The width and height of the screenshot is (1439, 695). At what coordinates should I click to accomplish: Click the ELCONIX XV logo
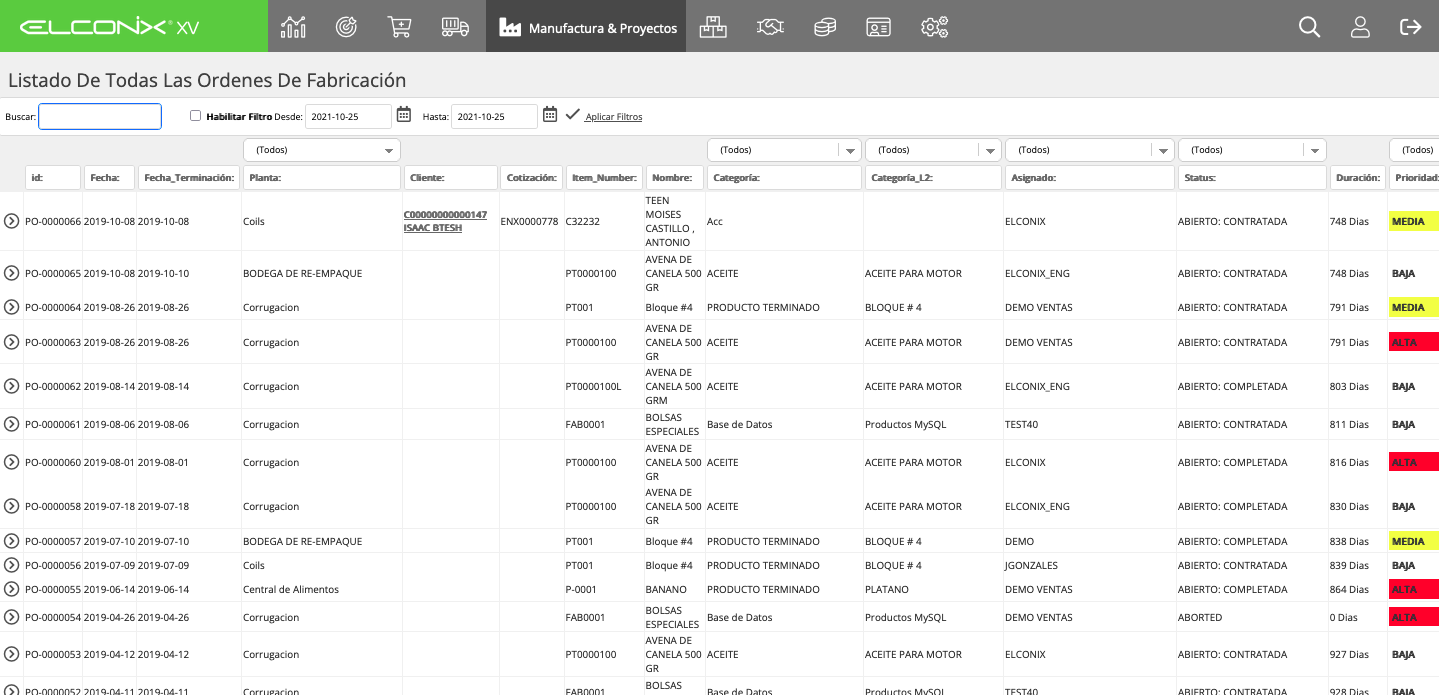click(x=110, y=27)
